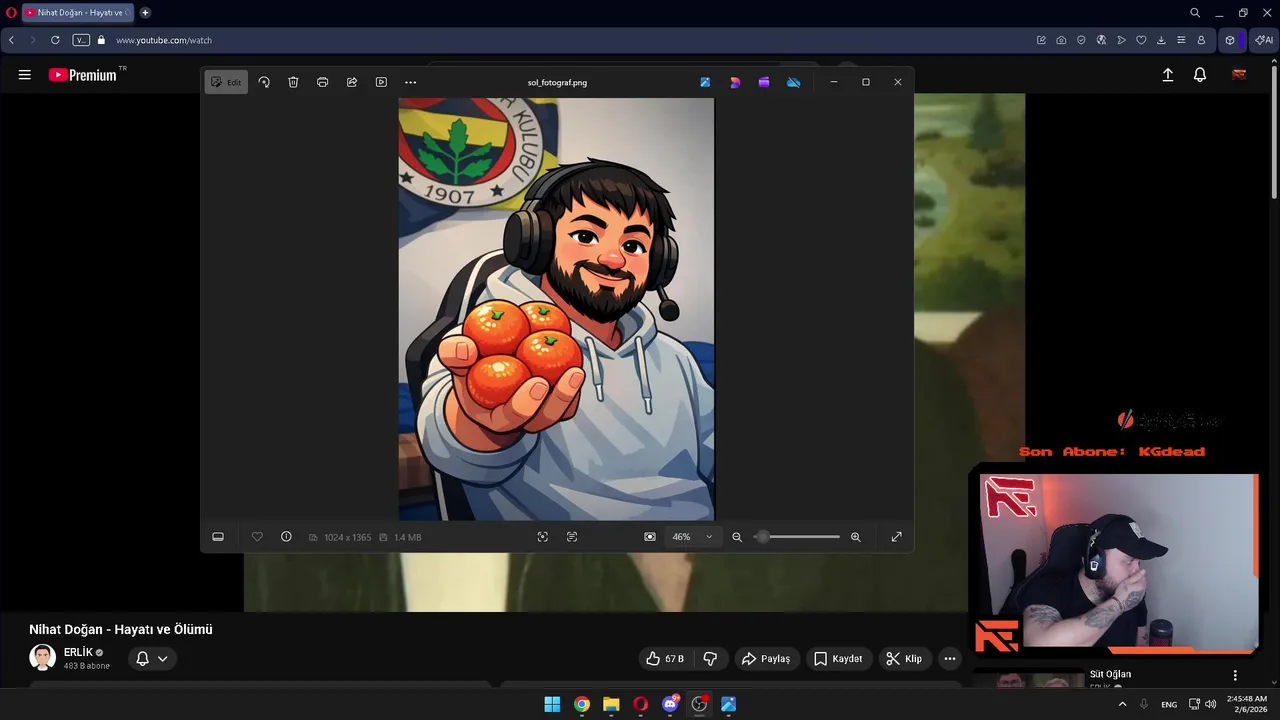Screen dimensions: 1280x720
Task: Open Opera downloads icon
Action: coord(1161,40)
